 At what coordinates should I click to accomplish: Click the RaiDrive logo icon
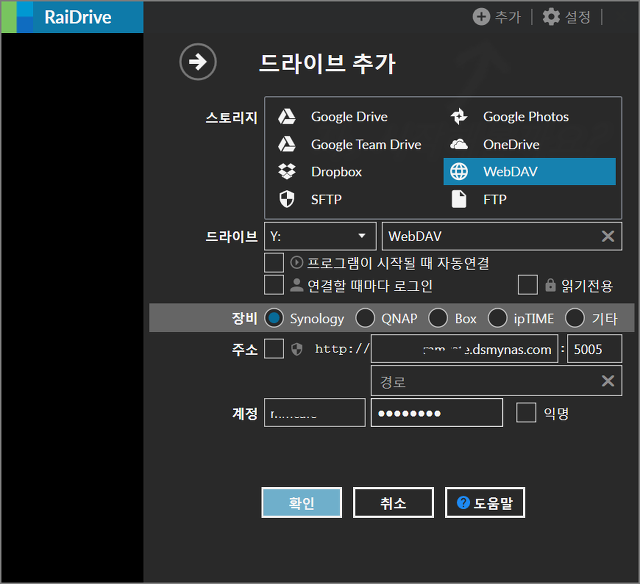[x=17, y=17]
